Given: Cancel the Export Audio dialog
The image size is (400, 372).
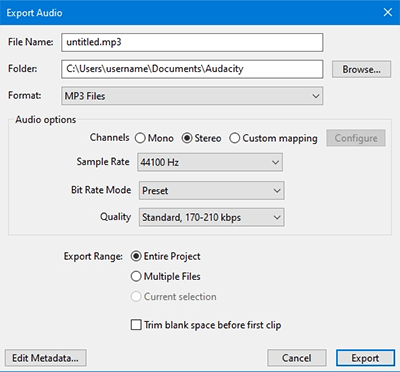Looking at the screenshot, I should click(x=297, y=358).
